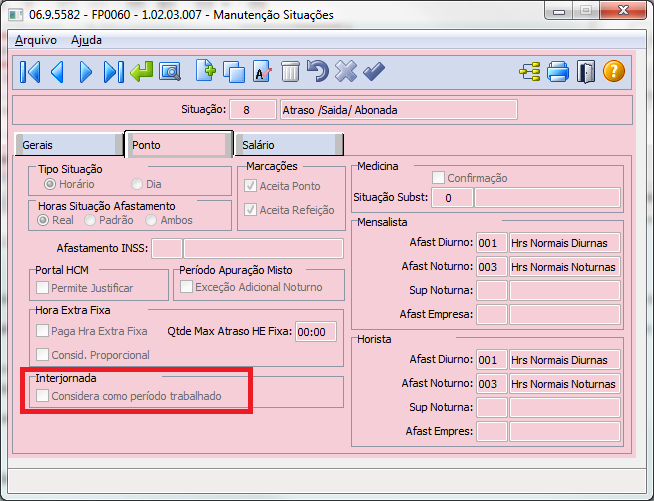Switch to the Gerais tab

click(x=69, y=145)
